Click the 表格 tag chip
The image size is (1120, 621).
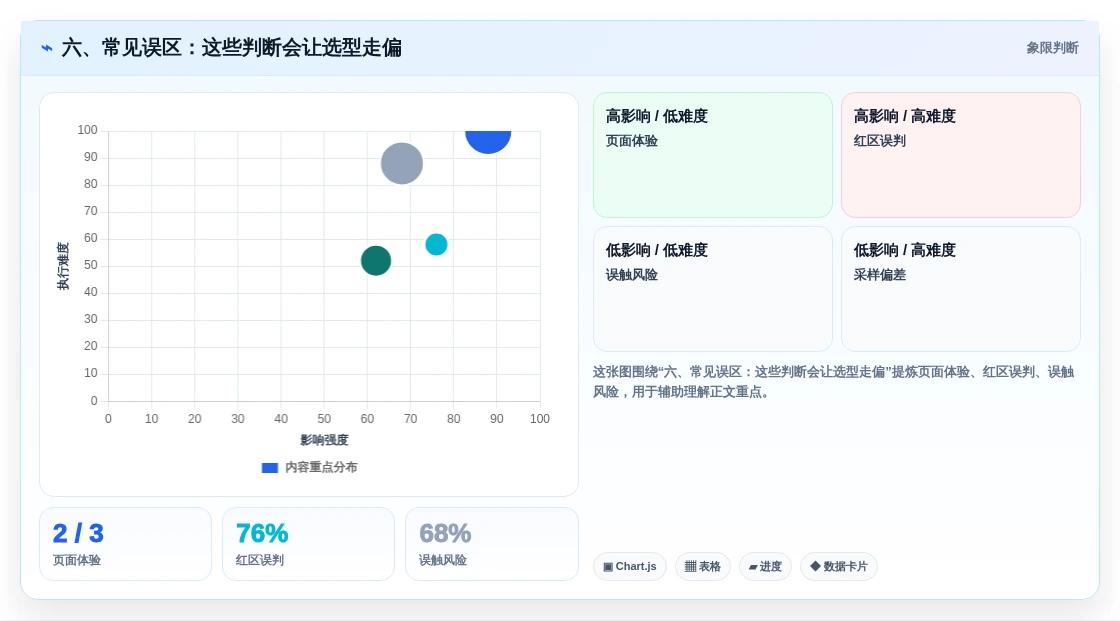click(x=703, y=567)
